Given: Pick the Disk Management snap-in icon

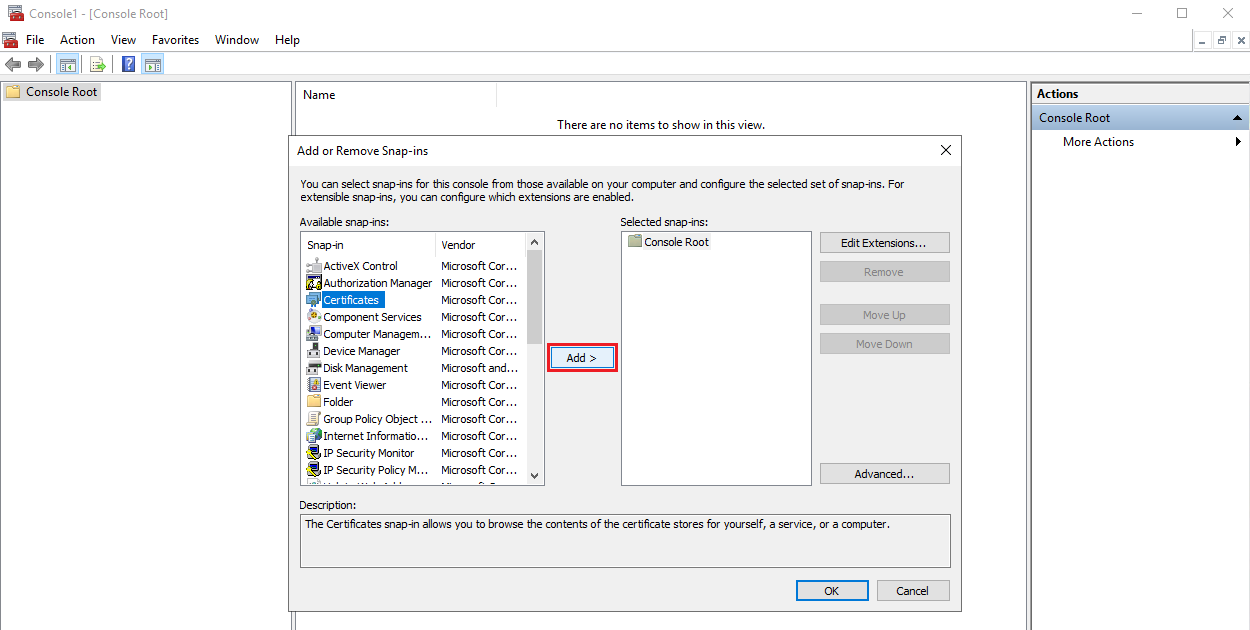Looking at the screenshot, I should click(314, 368).
